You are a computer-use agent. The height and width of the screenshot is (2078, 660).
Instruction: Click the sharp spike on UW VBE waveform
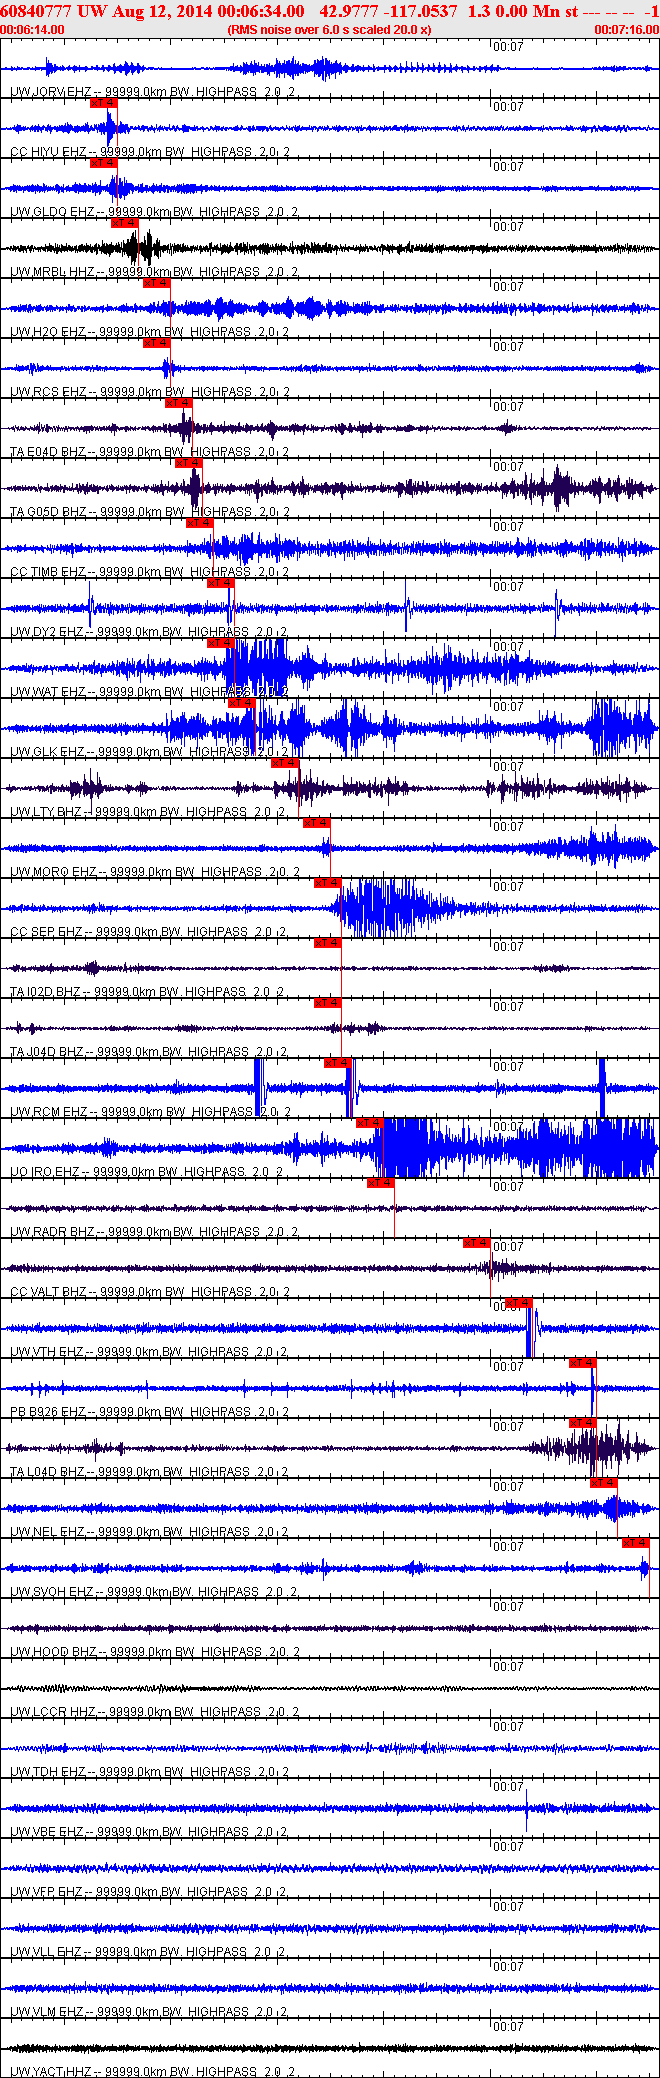[x=527, y=1810]
